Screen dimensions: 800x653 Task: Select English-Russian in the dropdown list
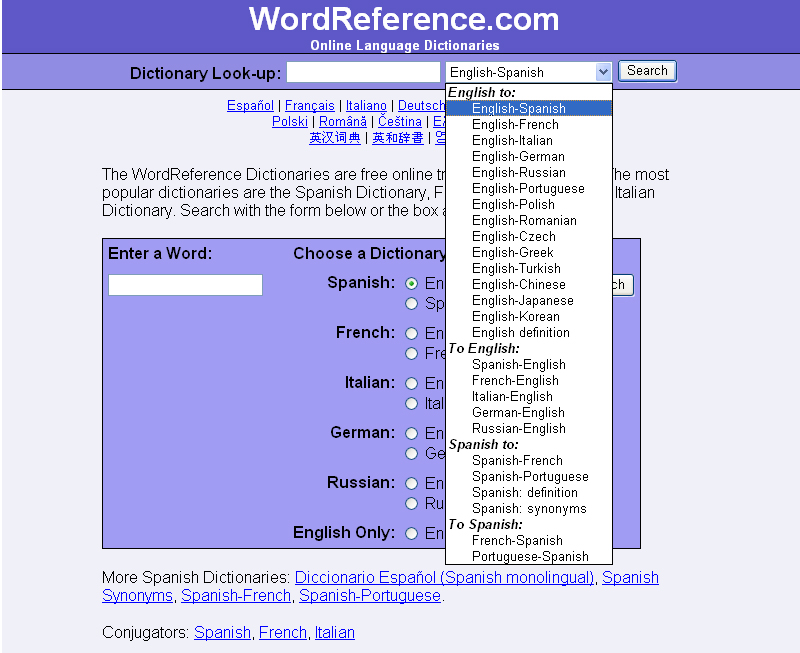pyautogui.click(x=529, y=172)
